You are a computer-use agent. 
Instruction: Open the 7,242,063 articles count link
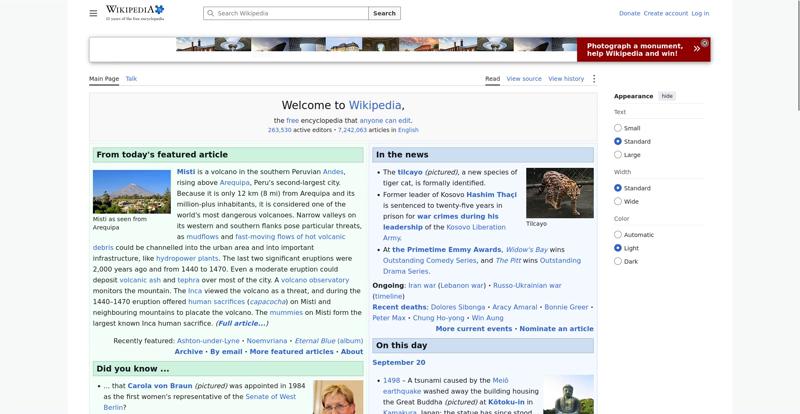pos(352,130)
